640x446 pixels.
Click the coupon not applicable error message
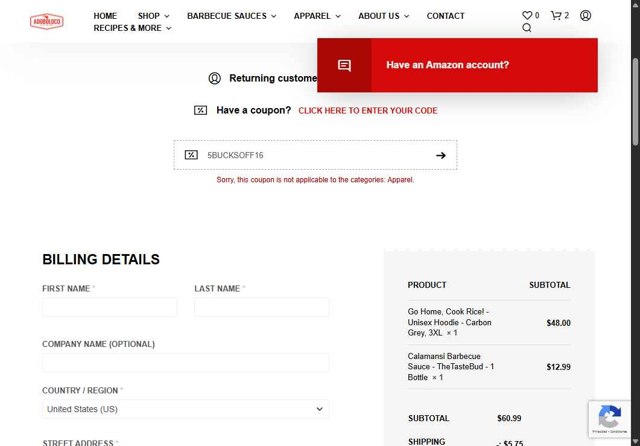click(315, 180)
